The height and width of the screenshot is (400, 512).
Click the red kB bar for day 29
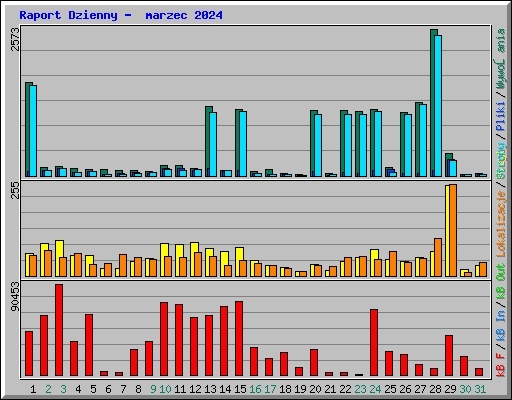449,355
